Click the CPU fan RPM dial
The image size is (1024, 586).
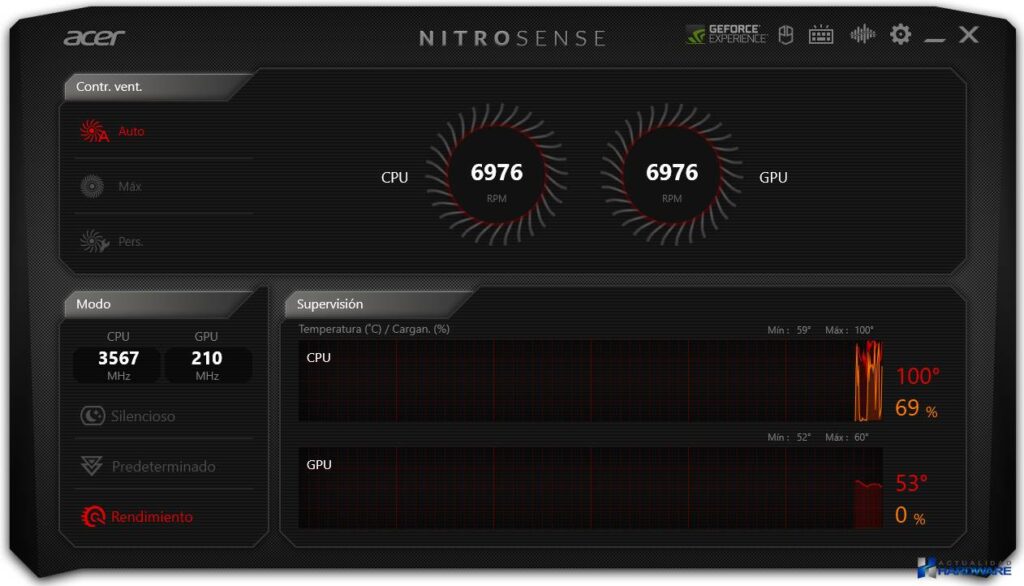497,178
